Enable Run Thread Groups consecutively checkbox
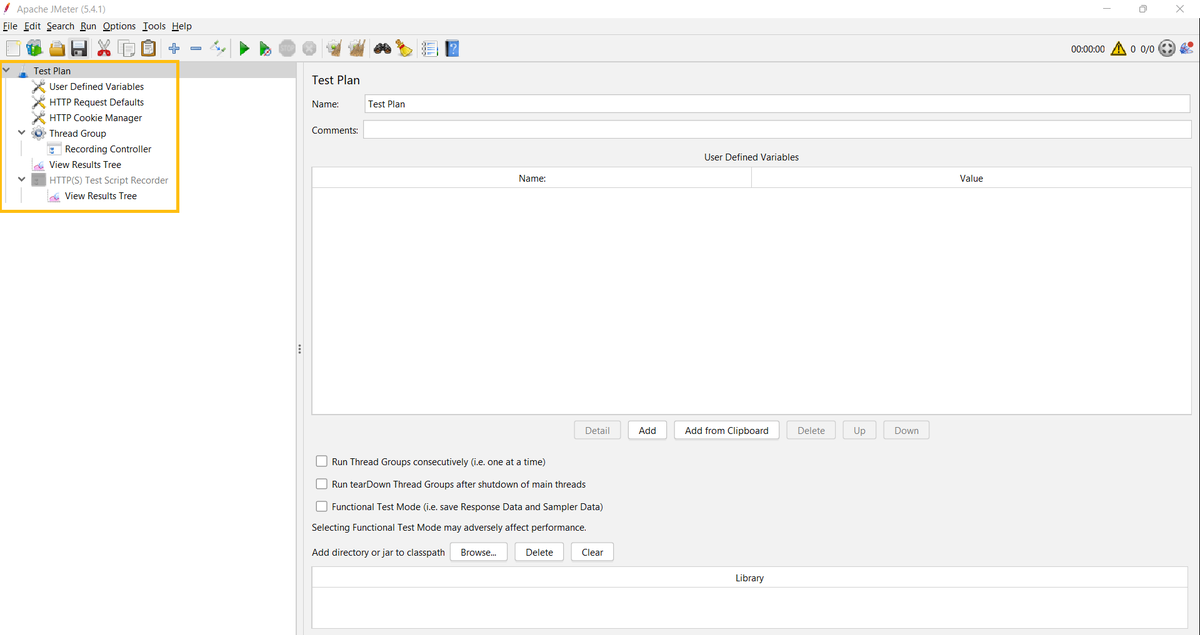Screen dimensions: 1200x635 pos(322,462)
